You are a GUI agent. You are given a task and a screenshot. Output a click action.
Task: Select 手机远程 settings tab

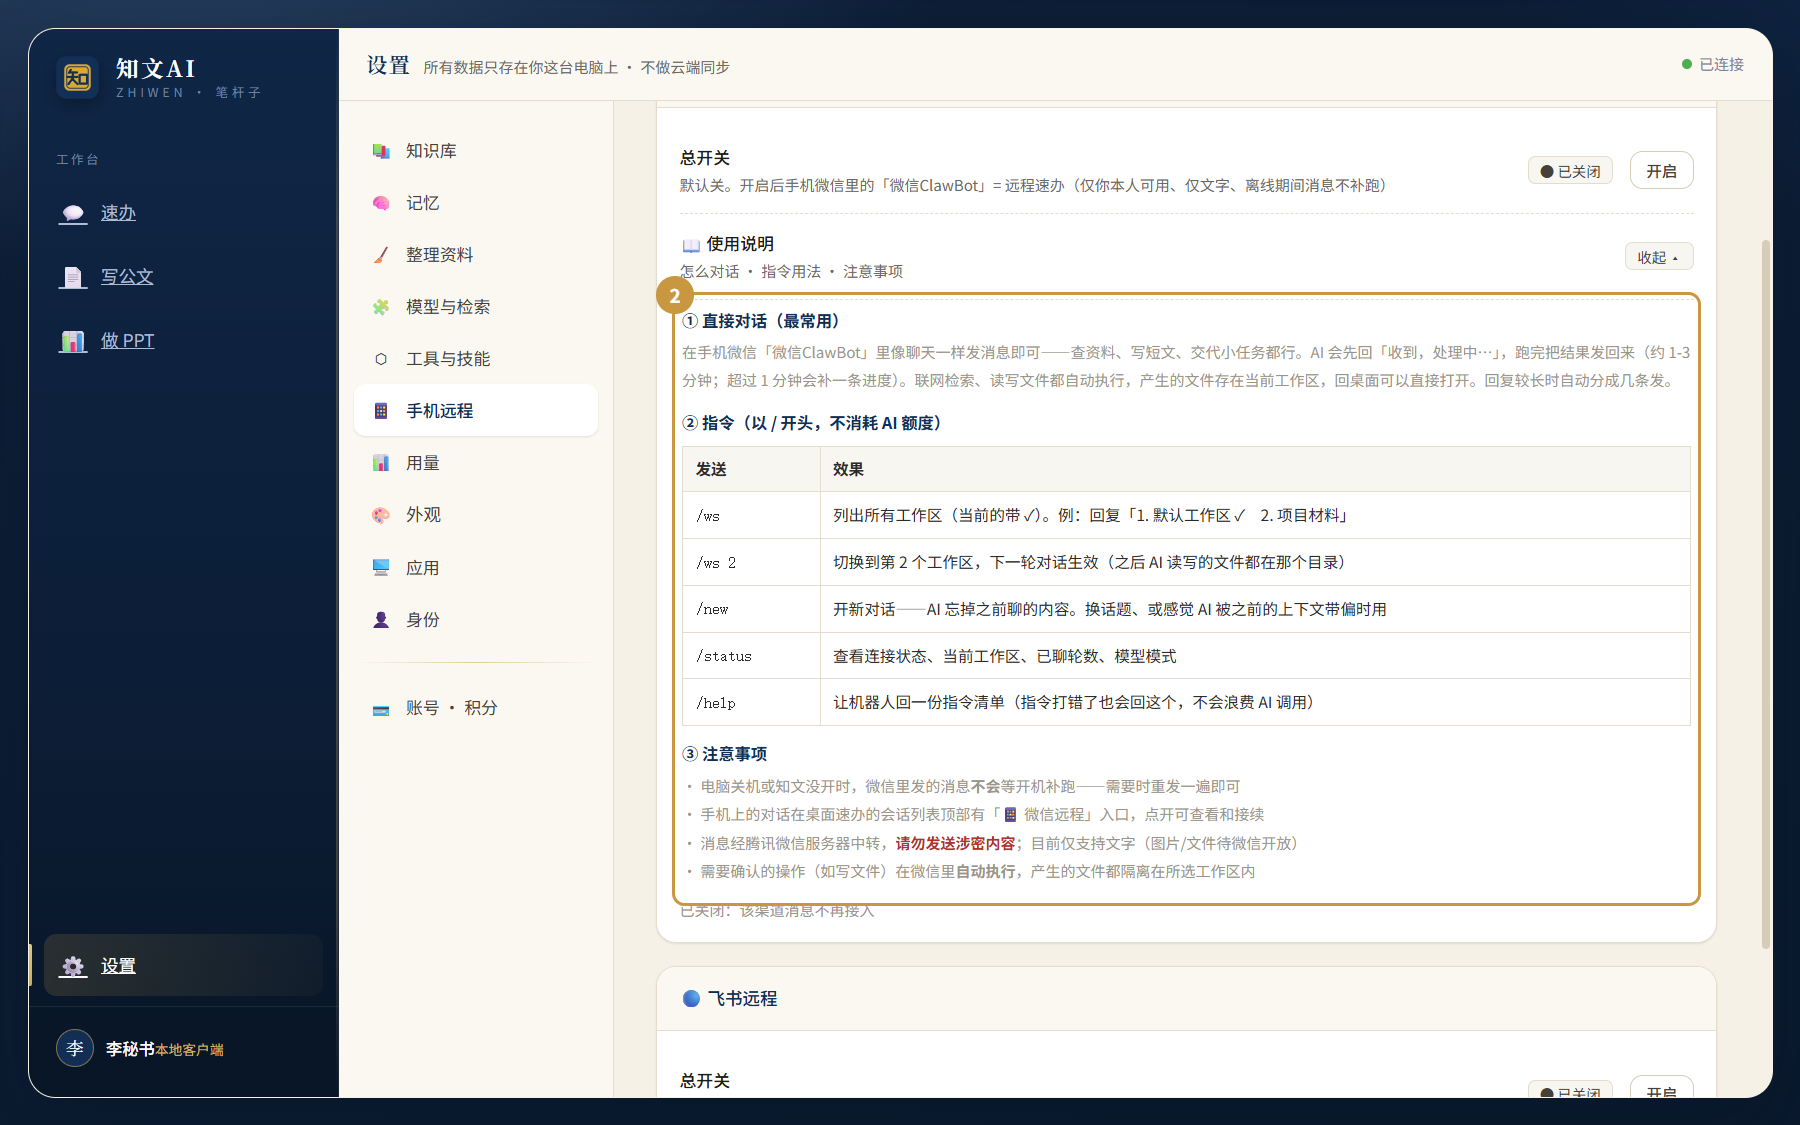[x=476, y=411]
